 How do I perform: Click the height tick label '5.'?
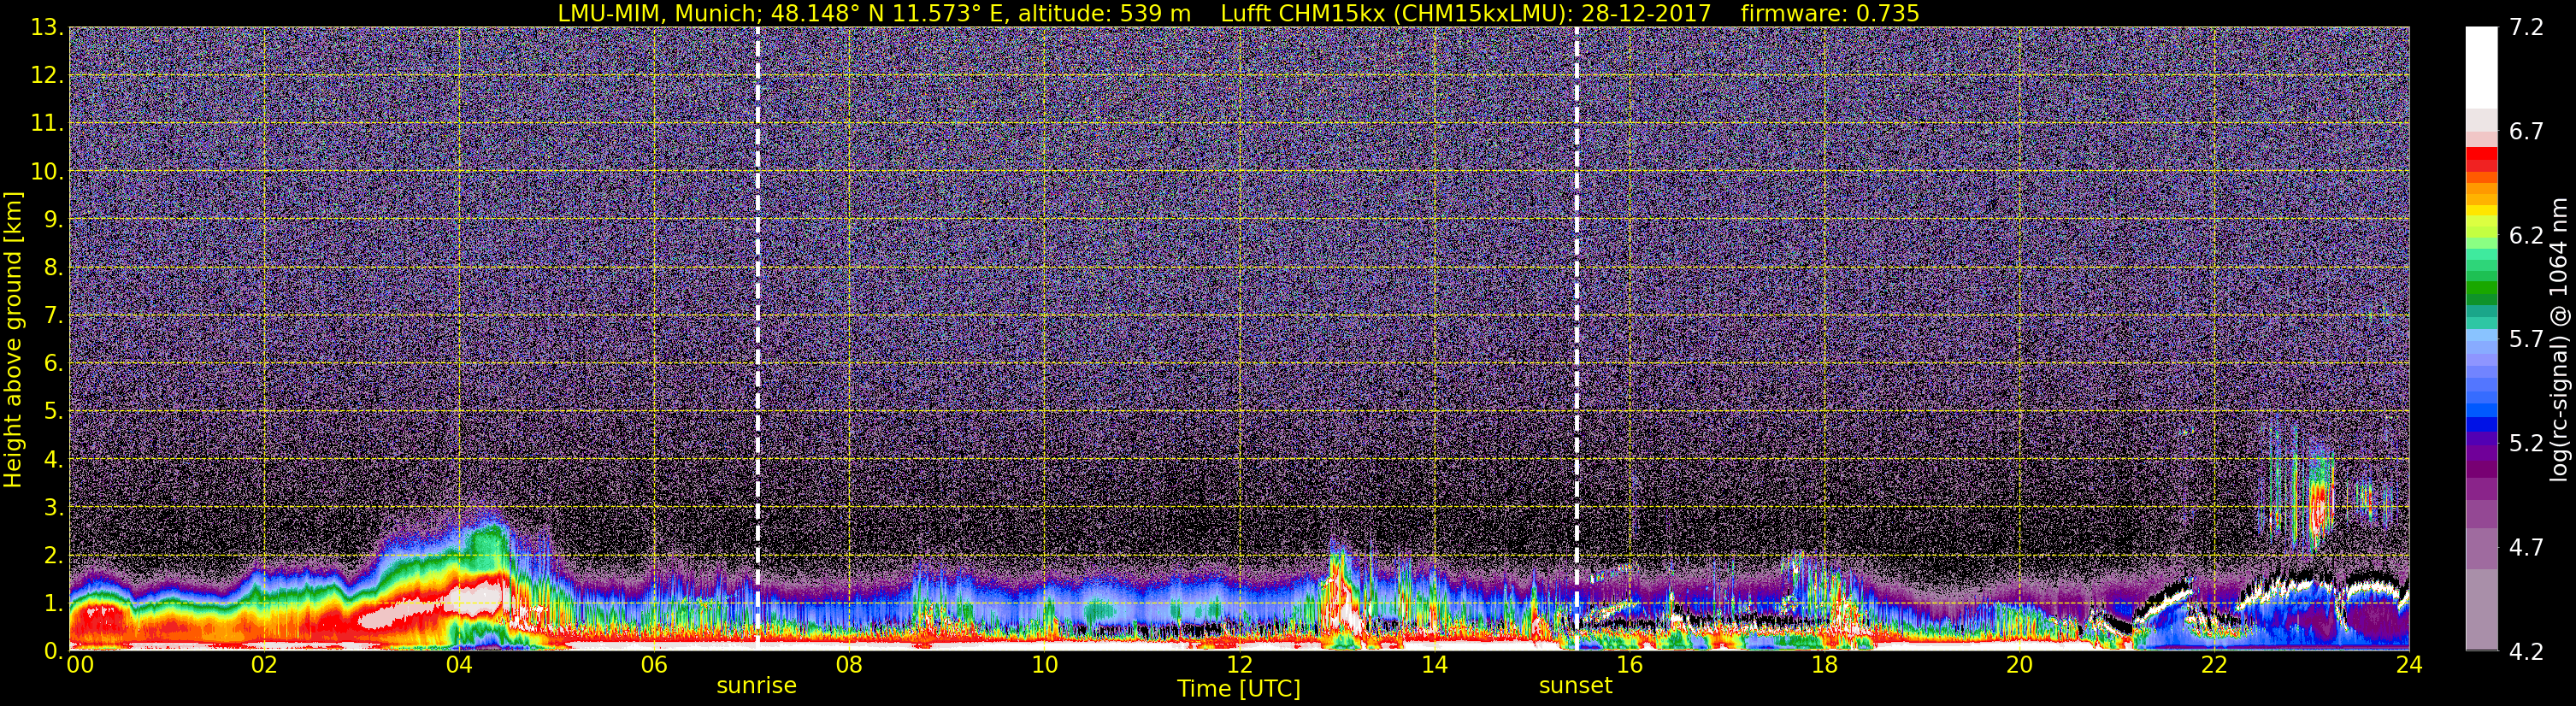53,411
